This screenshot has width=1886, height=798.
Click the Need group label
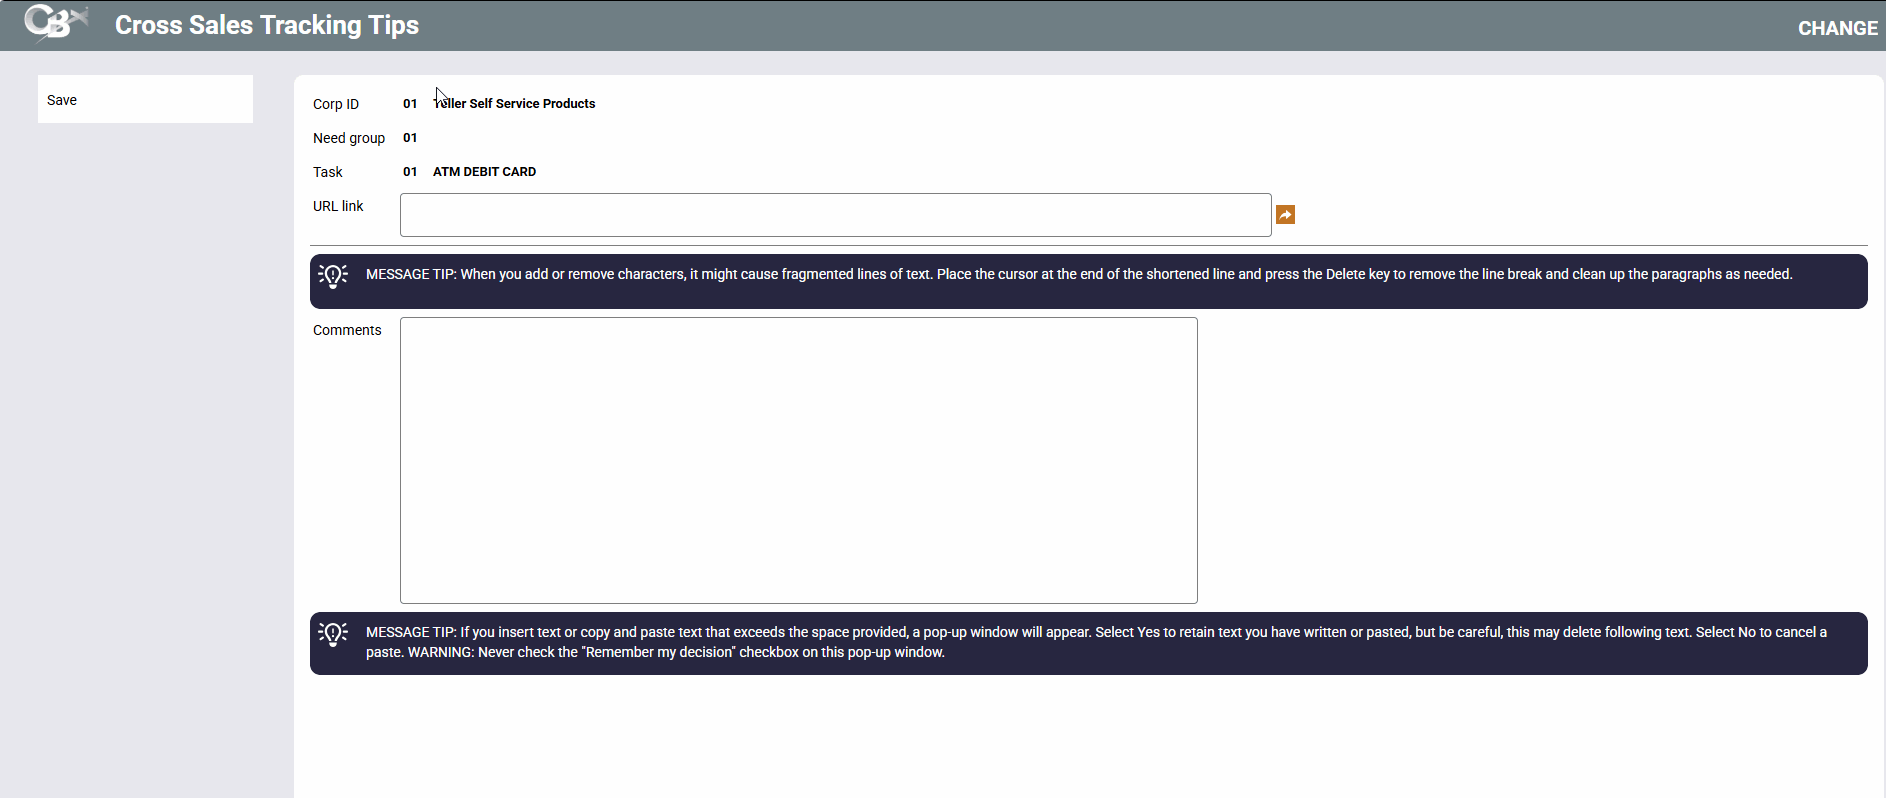point(348,138)
